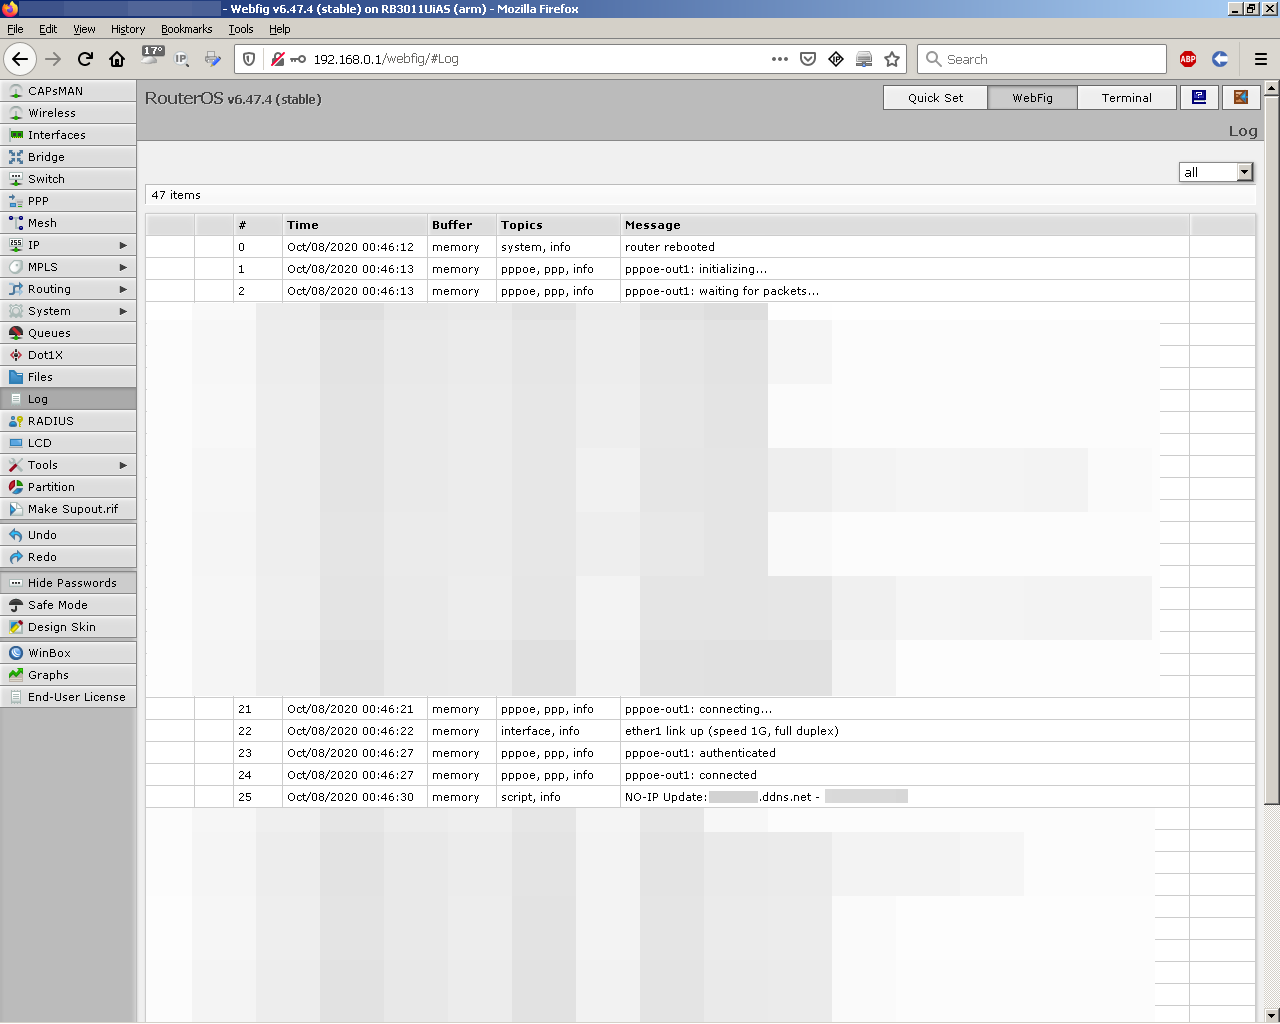Open the Files section

click(x=68, y=377)
